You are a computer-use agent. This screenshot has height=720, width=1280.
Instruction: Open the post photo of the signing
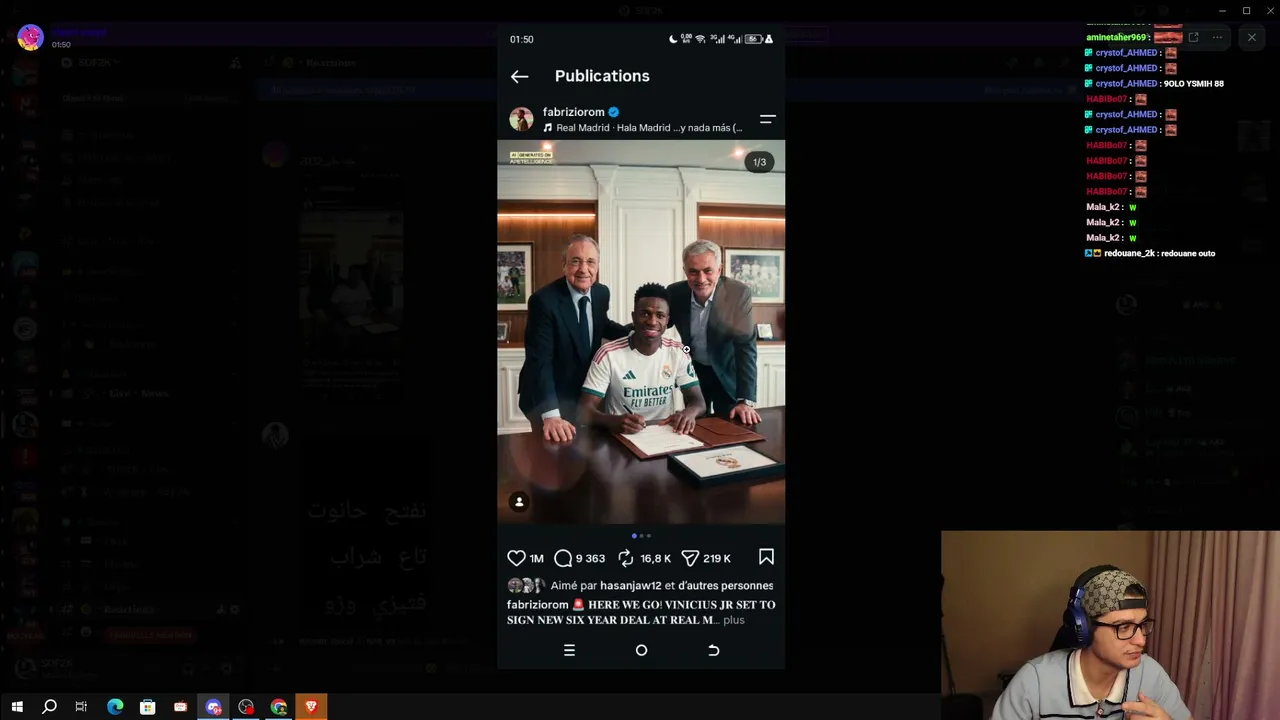click(x=641, y=332)
